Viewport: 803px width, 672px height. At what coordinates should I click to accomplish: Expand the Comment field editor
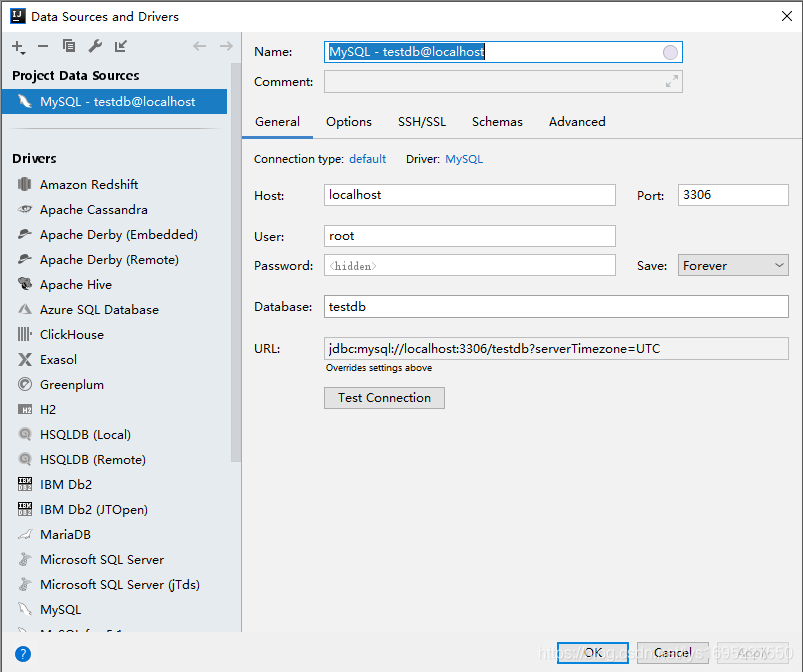click(671, 81)
